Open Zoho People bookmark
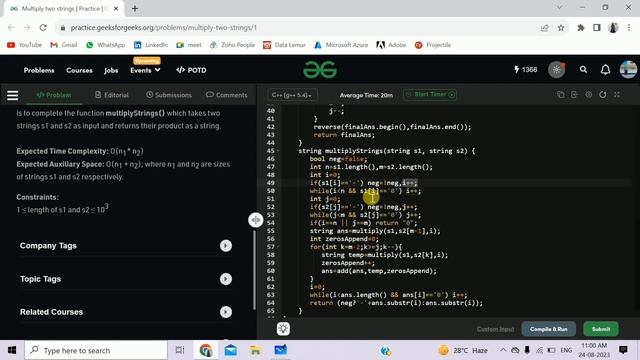The height and width of the screenshot is (360, 640). pos(232,45)
